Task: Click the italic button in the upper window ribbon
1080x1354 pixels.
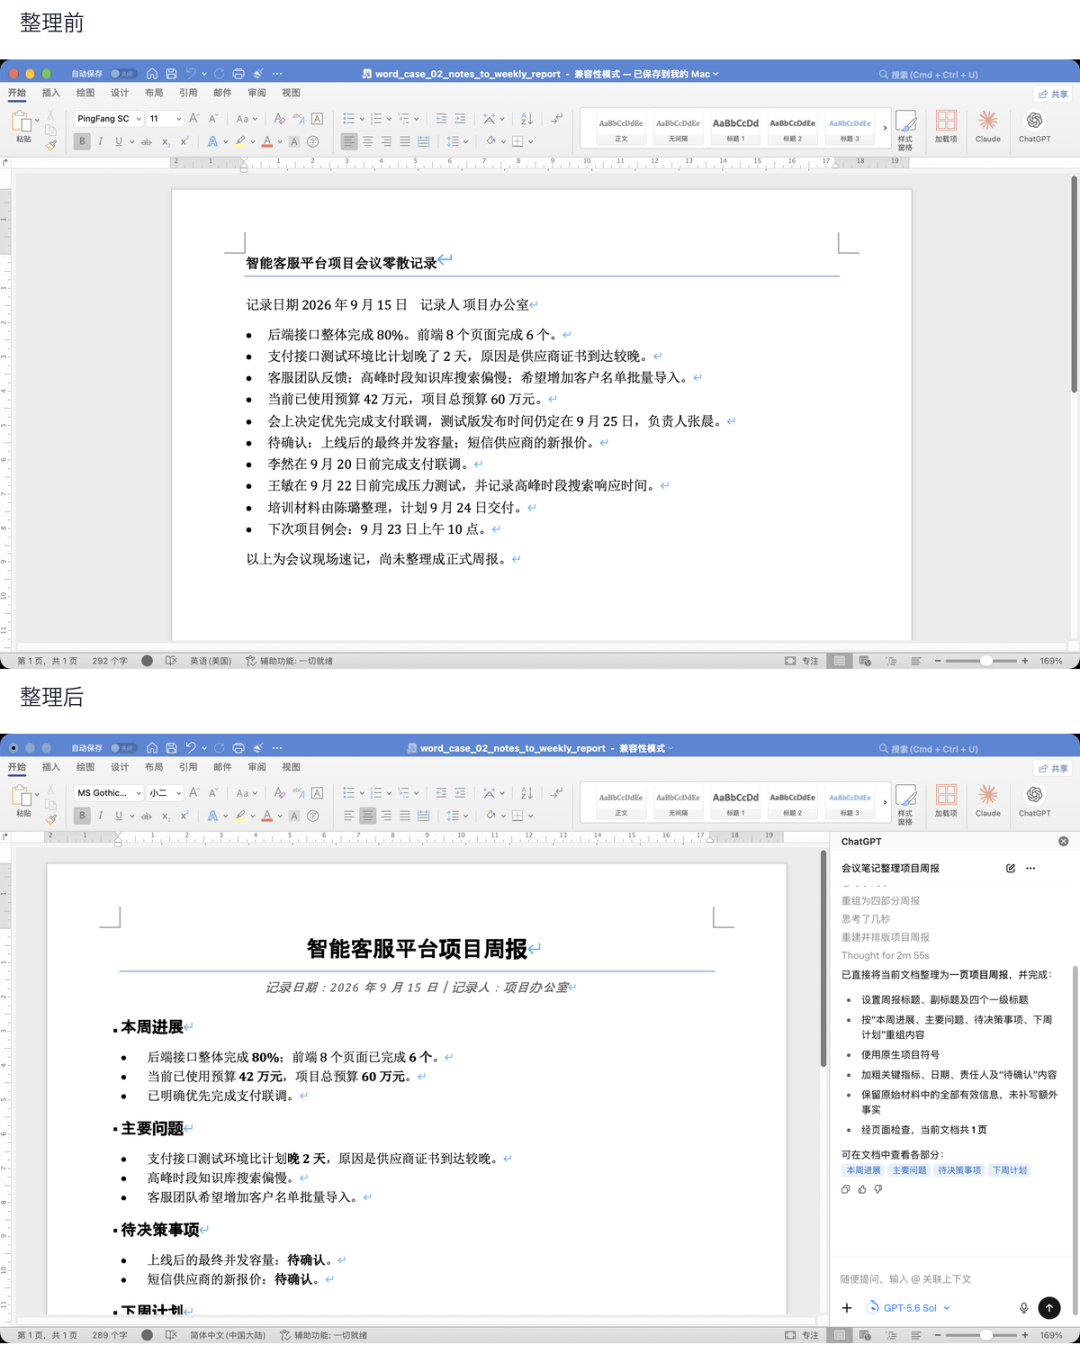Action: tap(100, 141)
